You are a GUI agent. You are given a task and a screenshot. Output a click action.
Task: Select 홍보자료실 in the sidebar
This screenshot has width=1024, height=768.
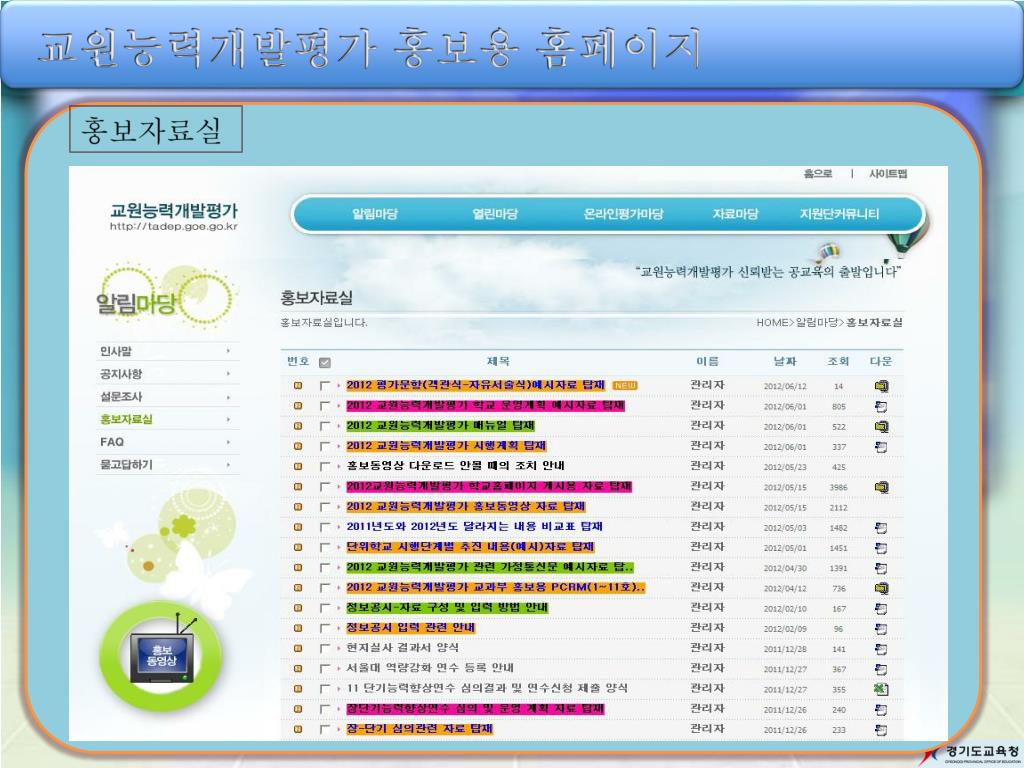[x=126, y=419]
